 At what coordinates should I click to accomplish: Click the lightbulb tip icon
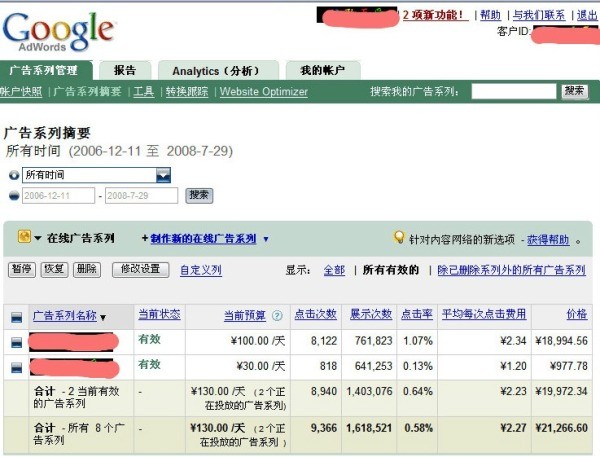point(399,239)
